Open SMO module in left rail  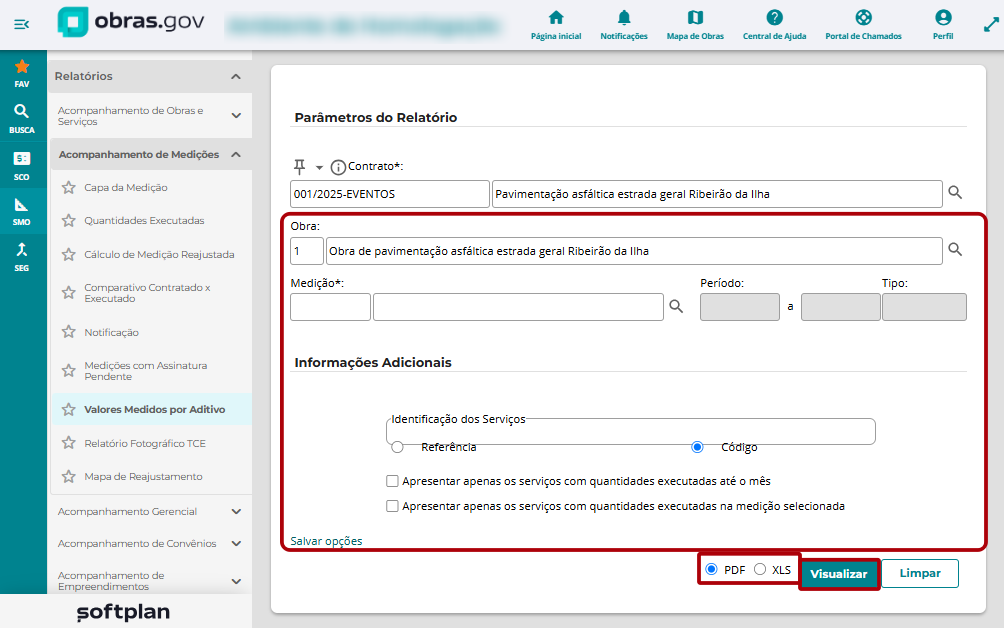point(22,211)
